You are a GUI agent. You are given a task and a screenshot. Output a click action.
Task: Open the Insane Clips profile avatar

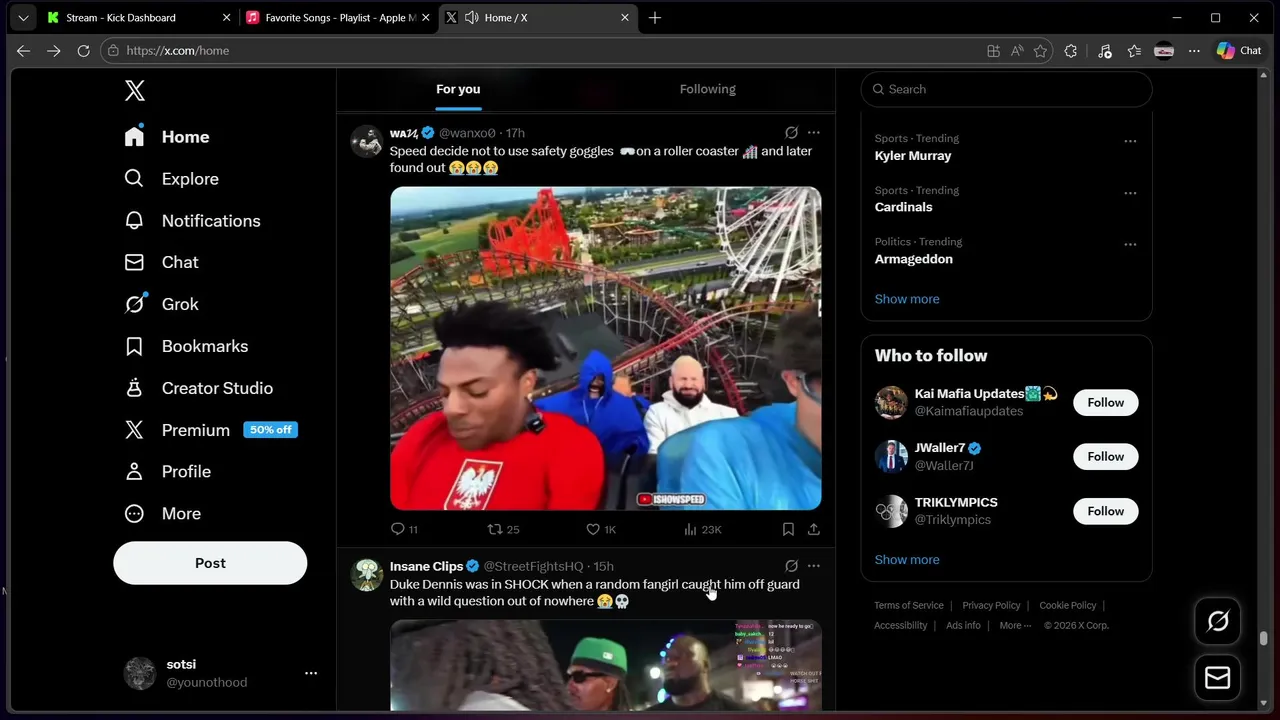click(x=367, y=575)
